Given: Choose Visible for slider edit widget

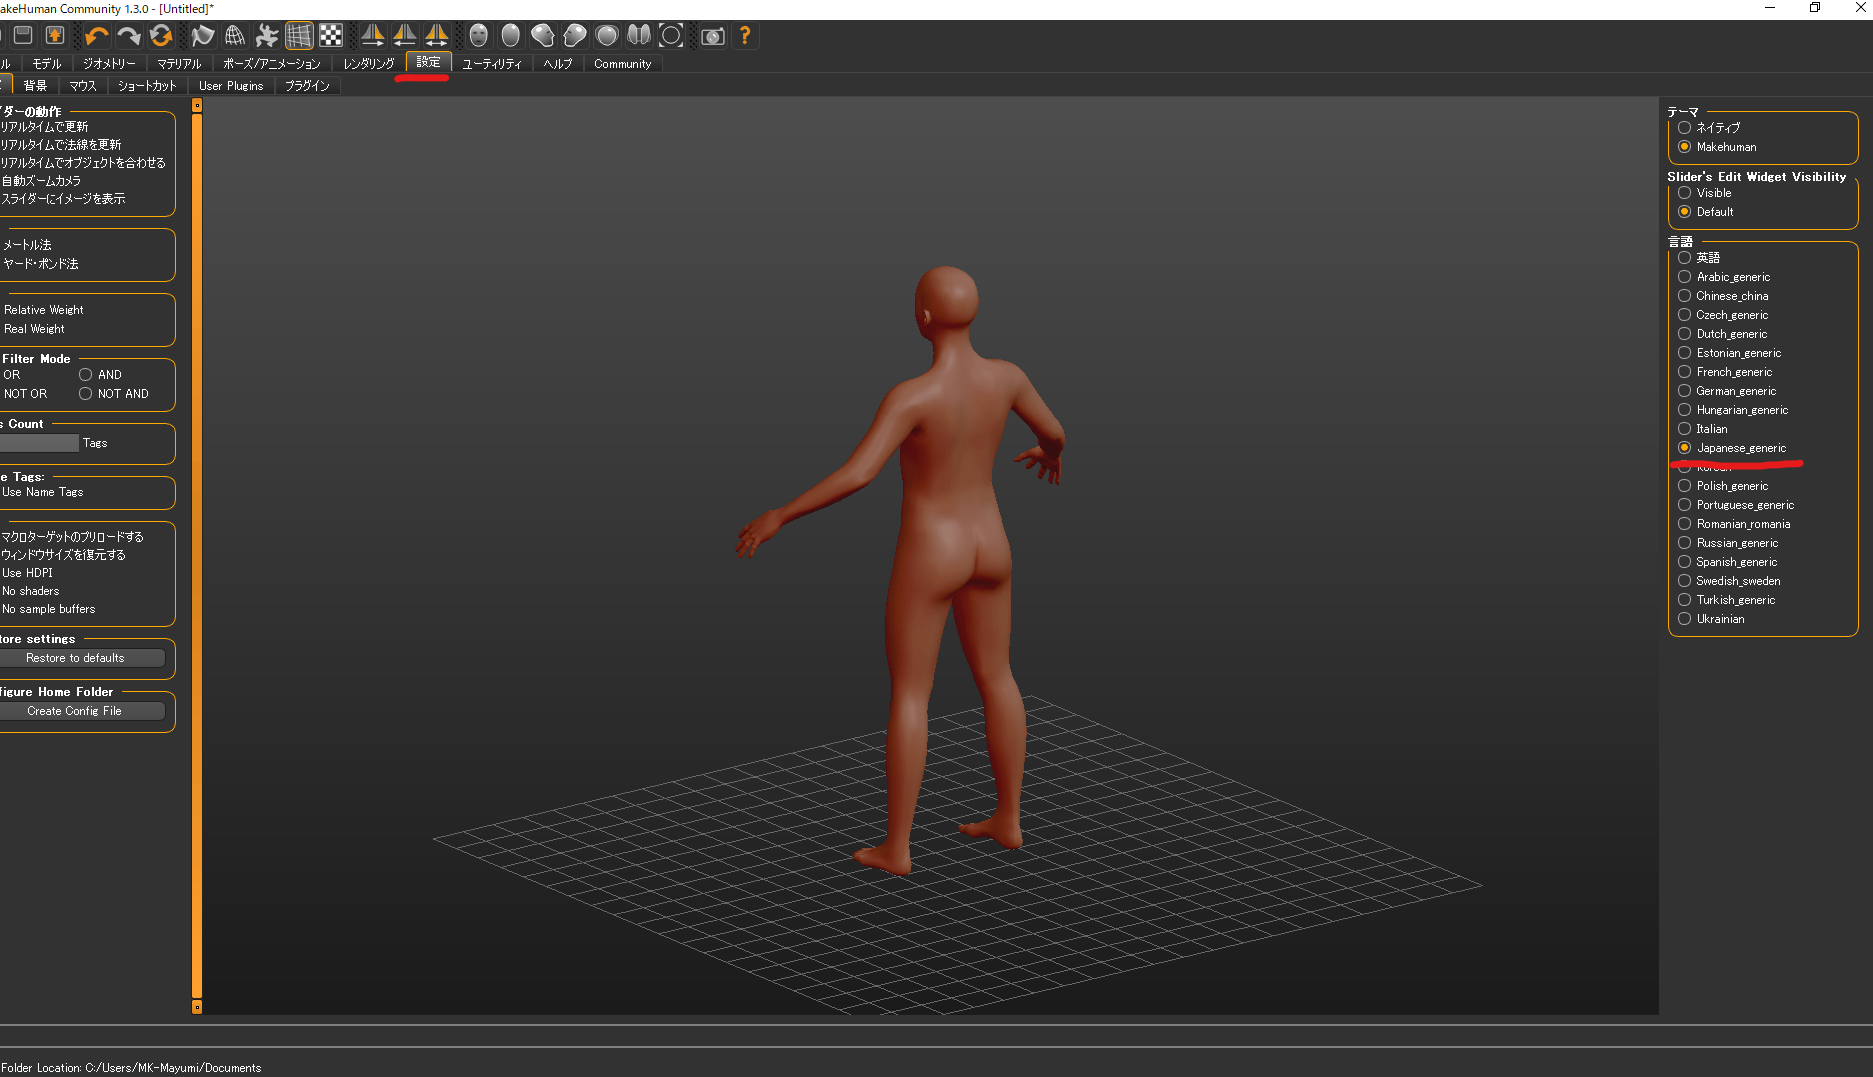Looking at the screenshot, I should pos(1685,193).
